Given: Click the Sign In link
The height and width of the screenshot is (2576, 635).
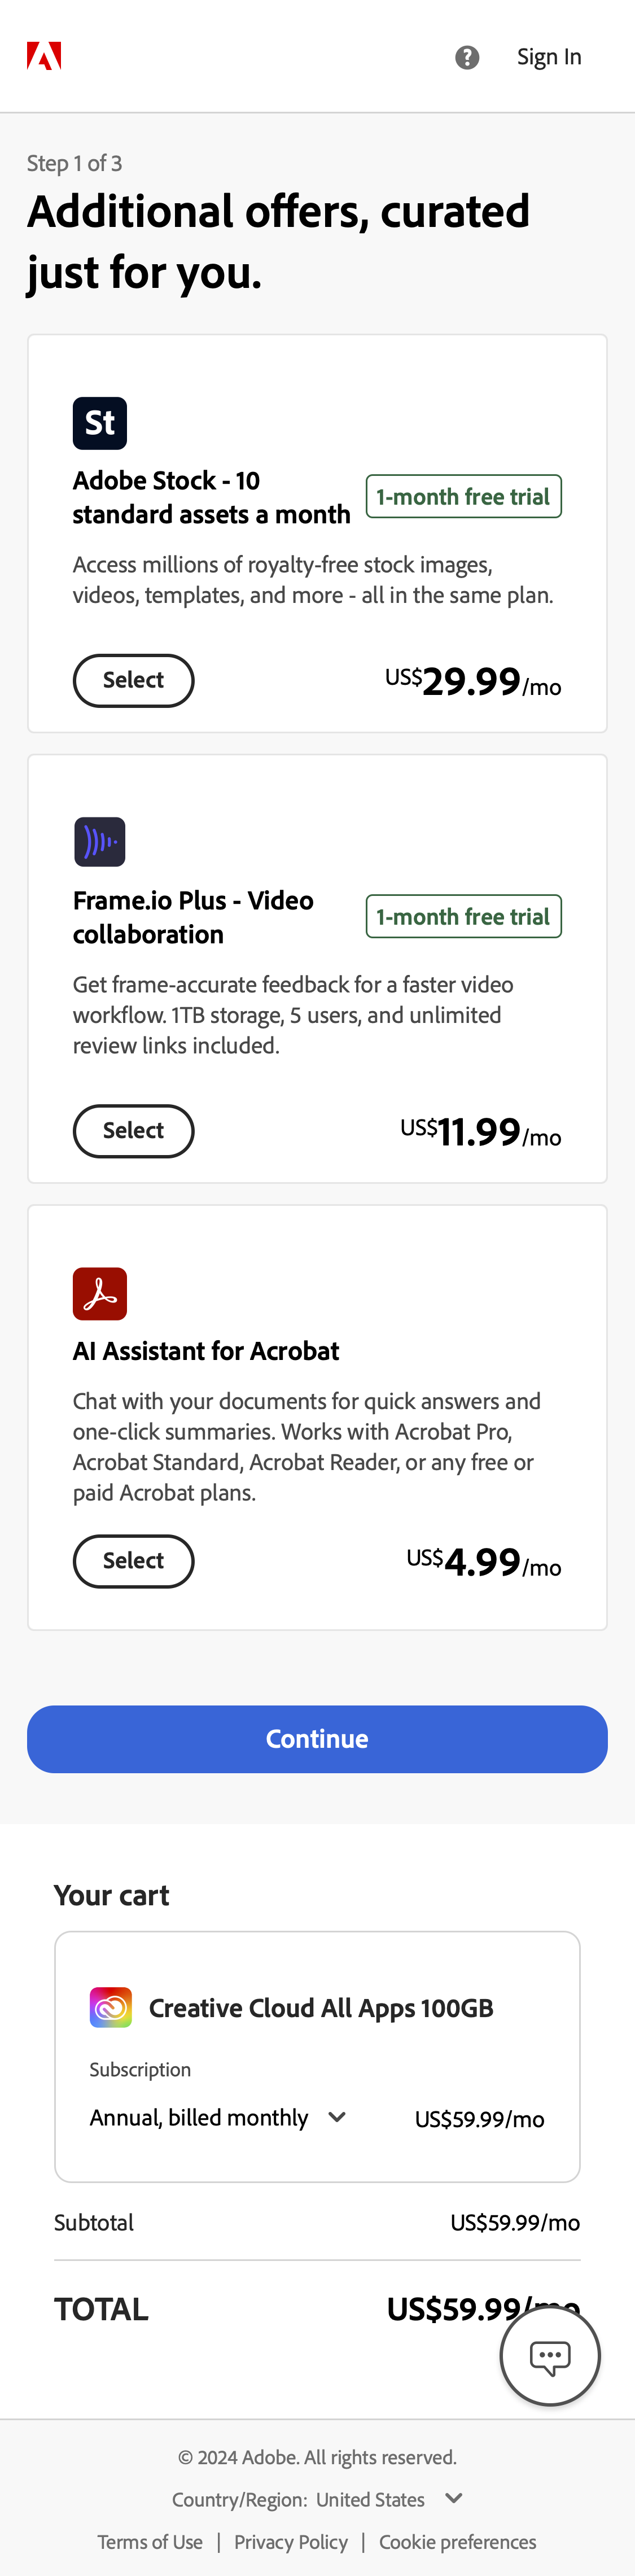Looking at the screenshot, I should [548, 57].
